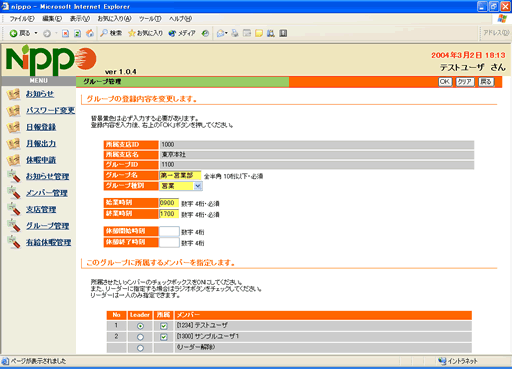This screenshot has height=369, width=512.
Task: Click the 終業時刻 input field
Action: (x=169, y=214)
